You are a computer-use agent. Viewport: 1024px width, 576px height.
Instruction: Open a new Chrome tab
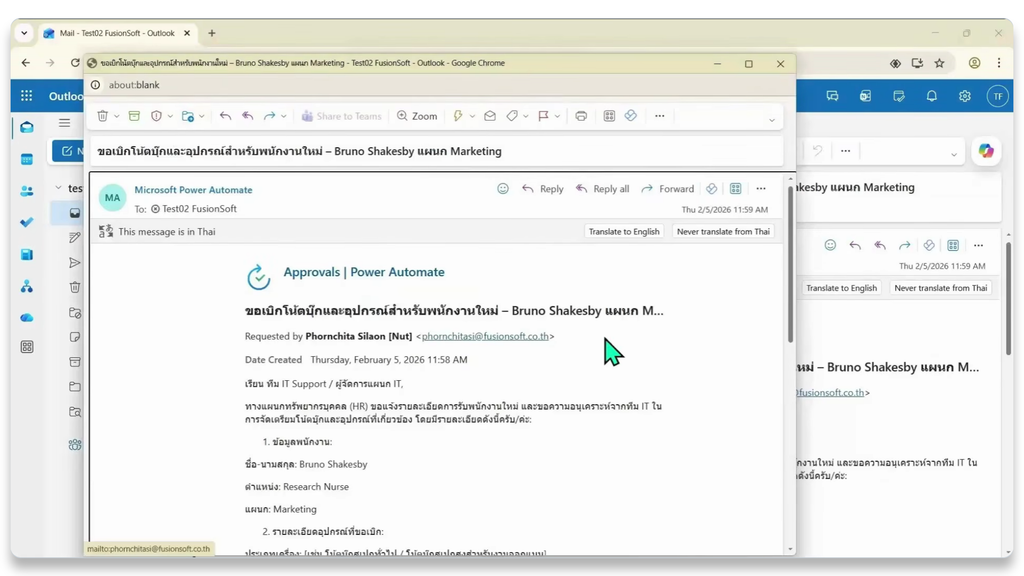pos(212,33)
